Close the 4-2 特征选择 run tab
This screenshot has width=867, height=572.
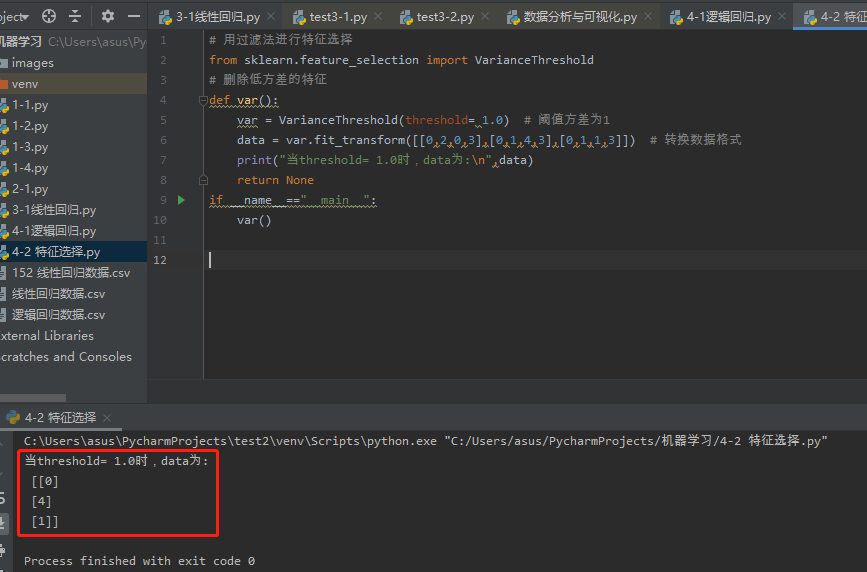coord(107,418)
